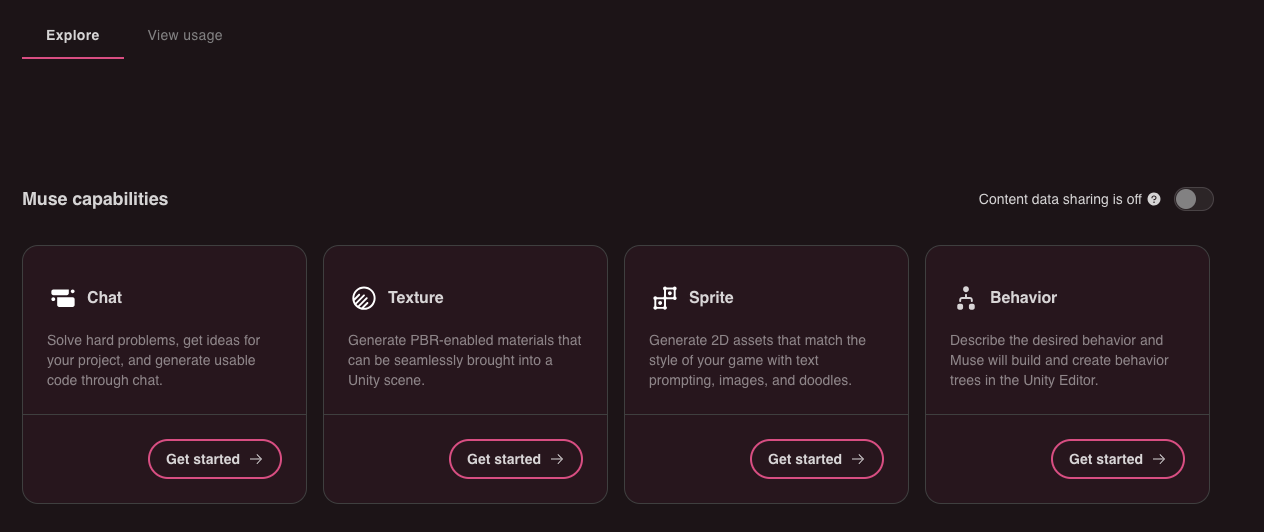1264x532 pixels.
Task: Click the Sprite card title
Action: click(711, 297)
